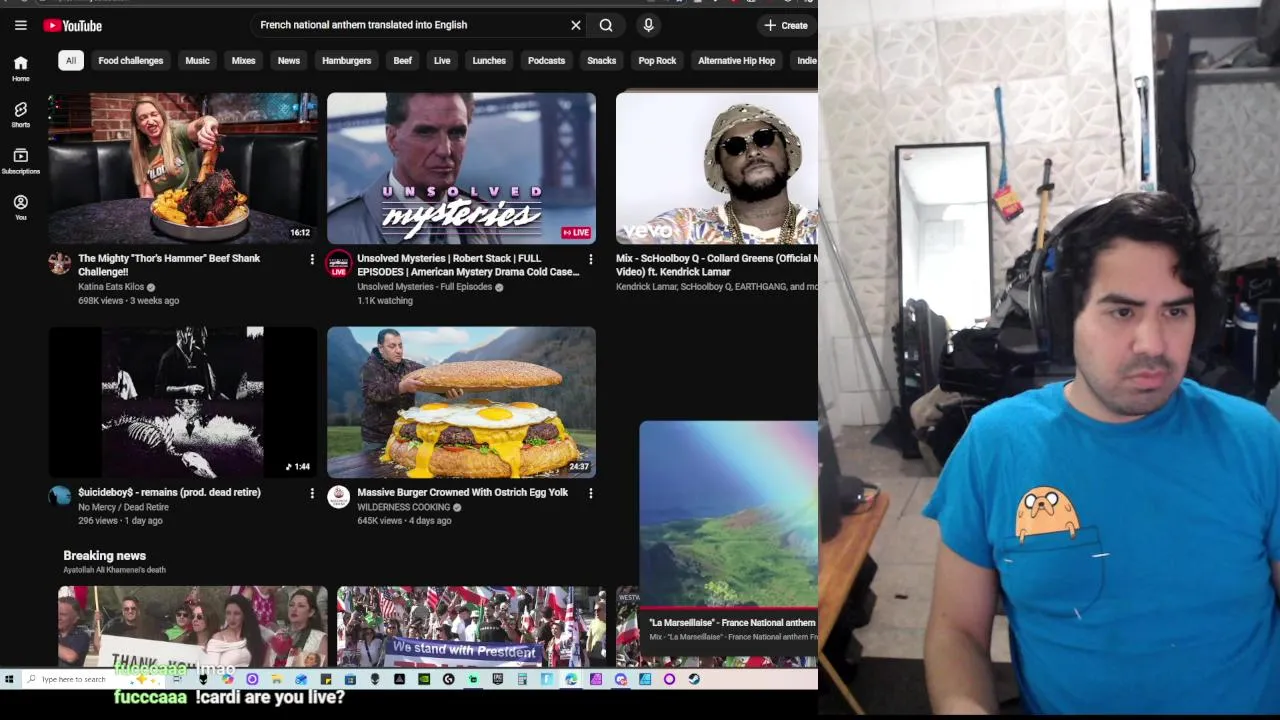Open the $uicideboy$ remains thumbnail
Image resolution: width=1280 pixels, height=720 pixels.
point(183,402)
